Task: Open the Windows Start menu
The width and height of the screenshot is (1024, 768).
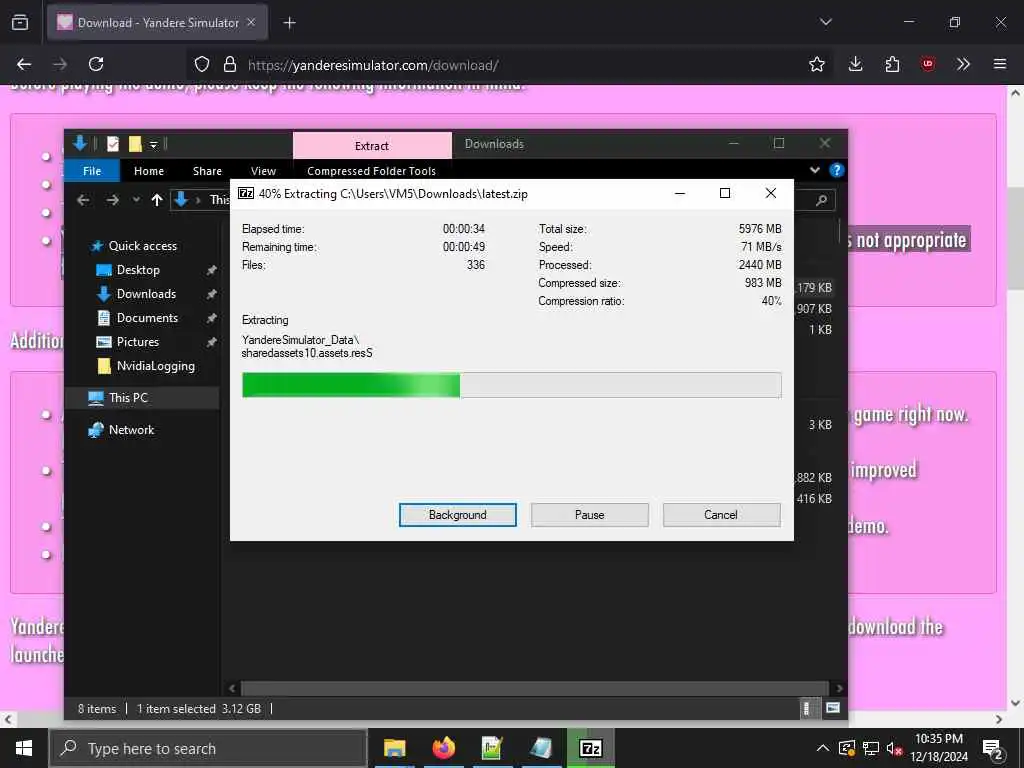Action: (24, 748)
